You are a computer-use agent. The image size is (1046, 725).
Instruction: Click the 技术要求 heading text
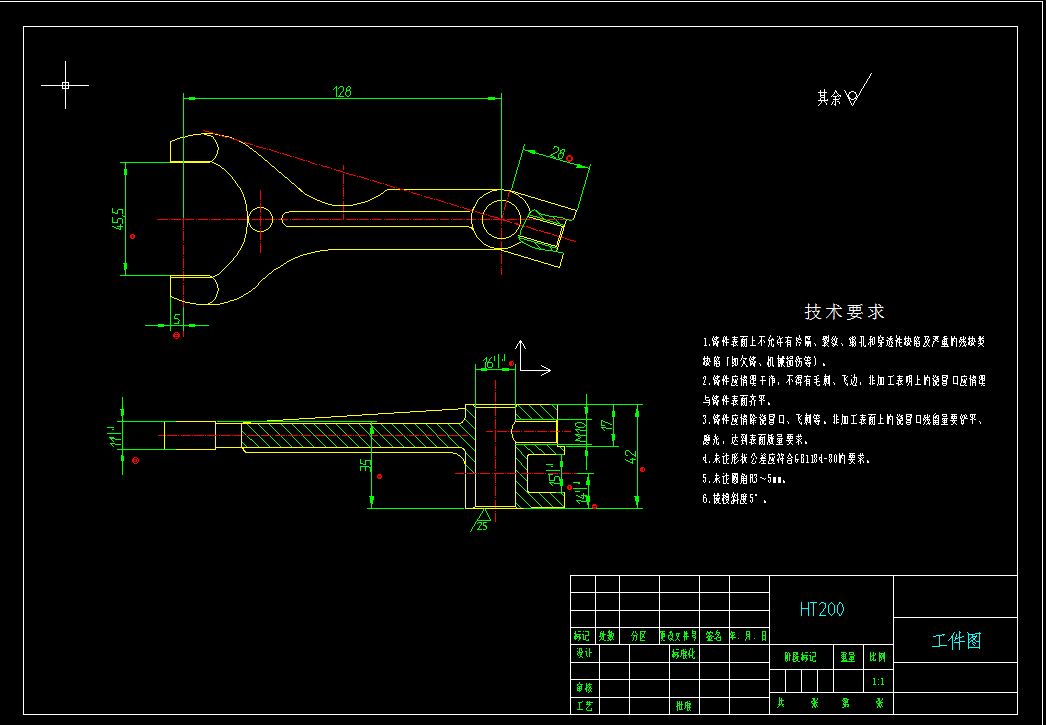(845, 312)
